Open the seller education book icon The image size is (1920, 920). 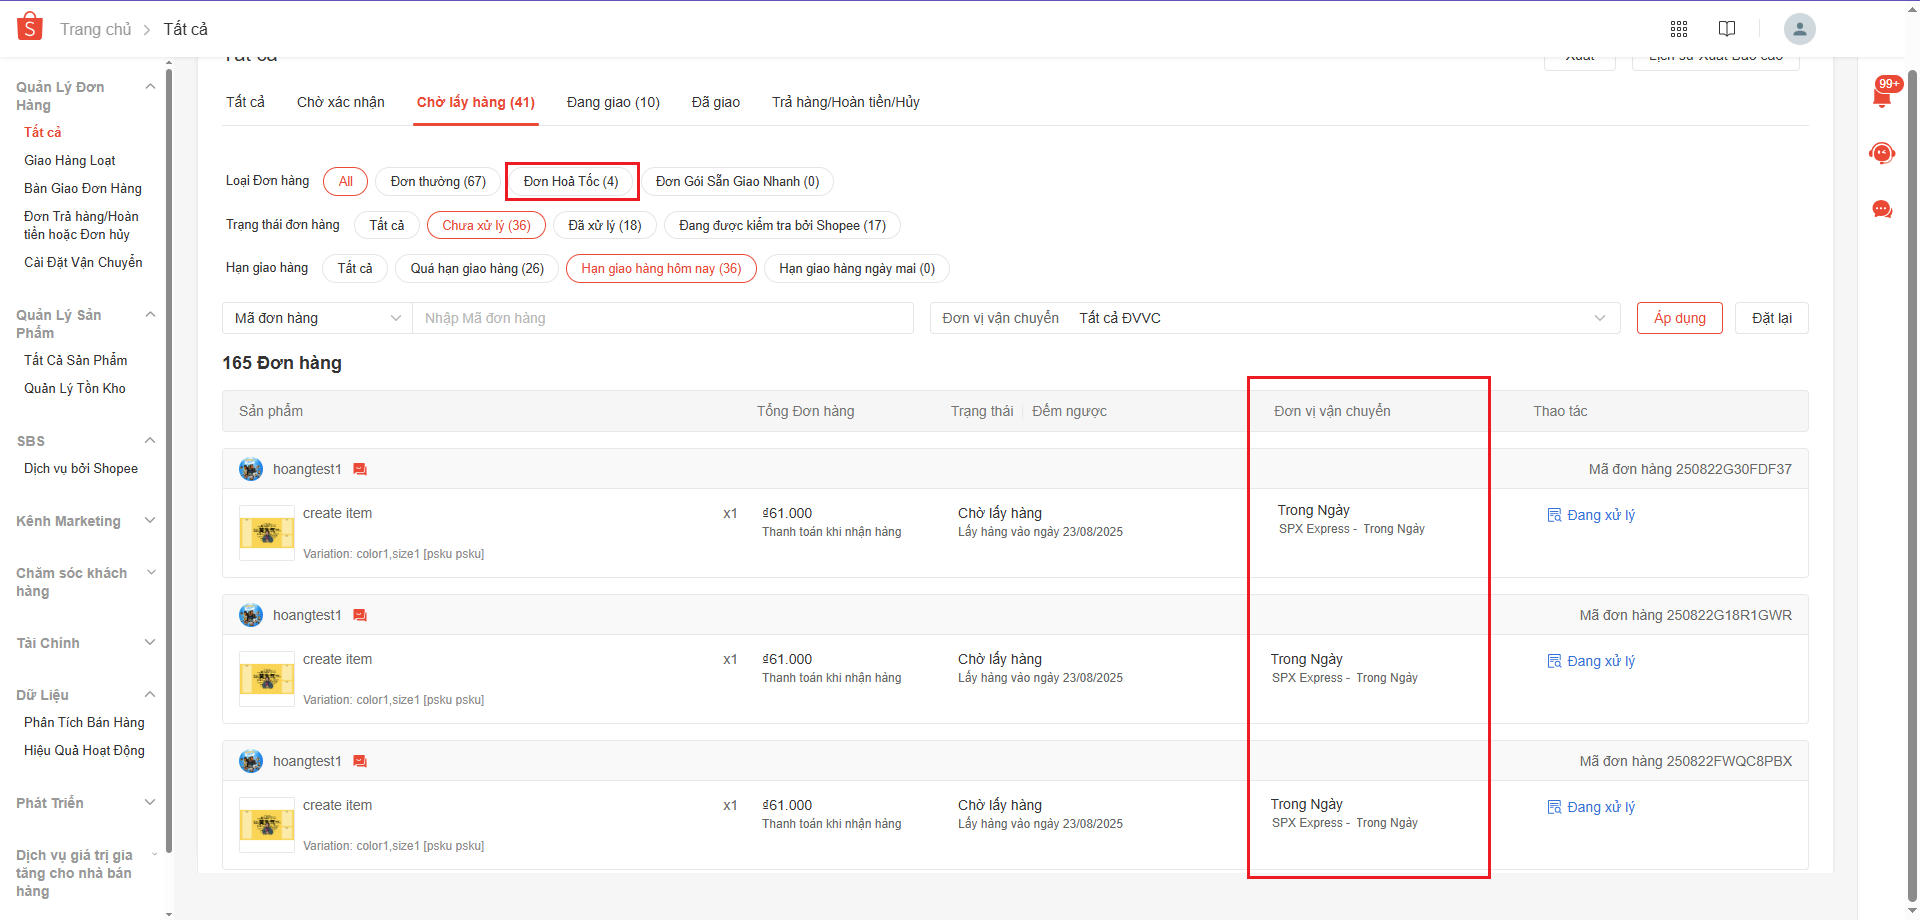[1727, 29]
